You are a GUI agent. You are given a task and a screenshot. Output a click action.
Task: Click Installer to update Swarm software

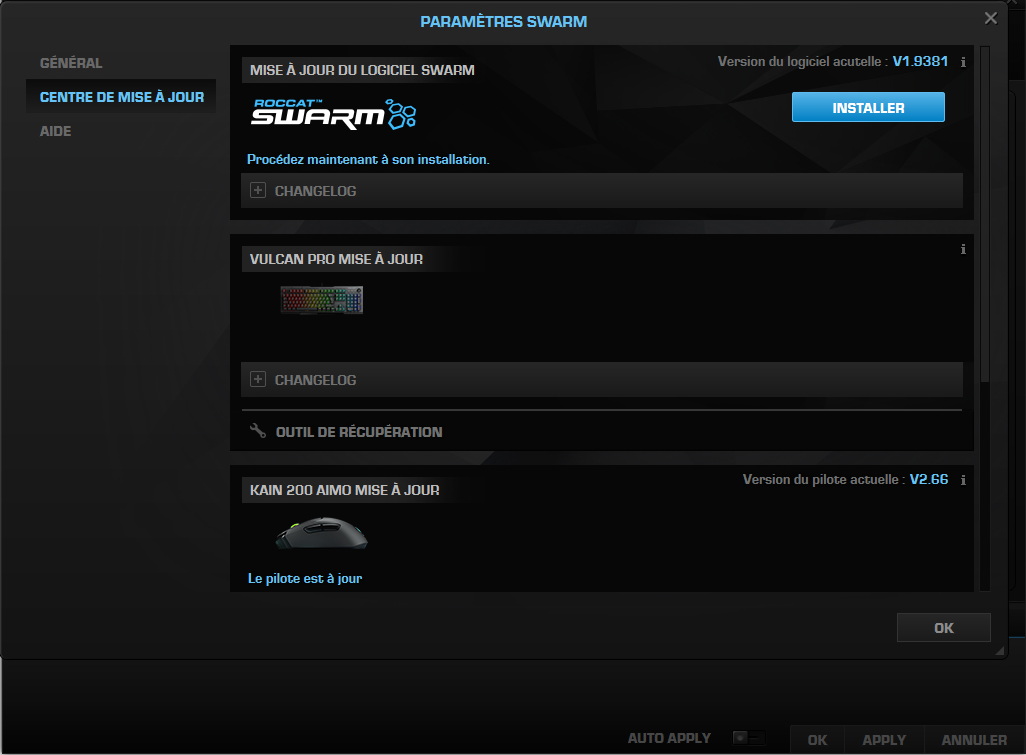pos(867,106)
